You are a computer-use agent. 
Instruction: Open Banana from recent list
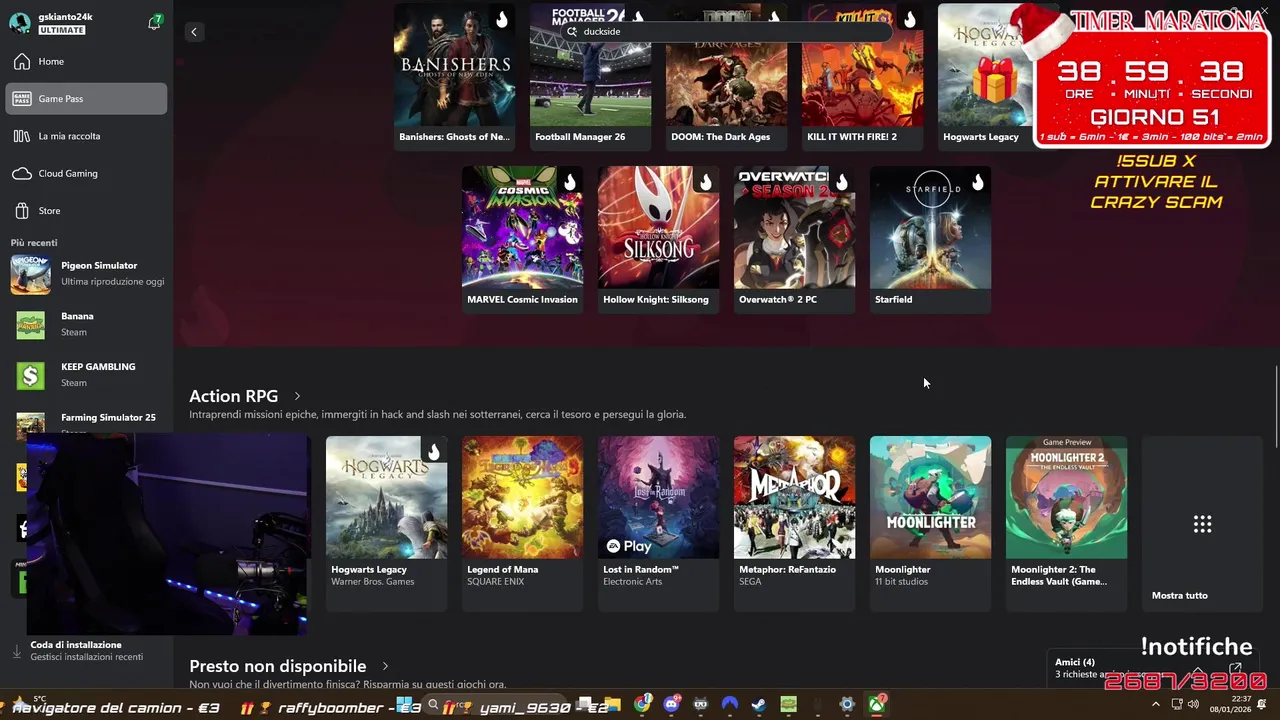point(88,324)
